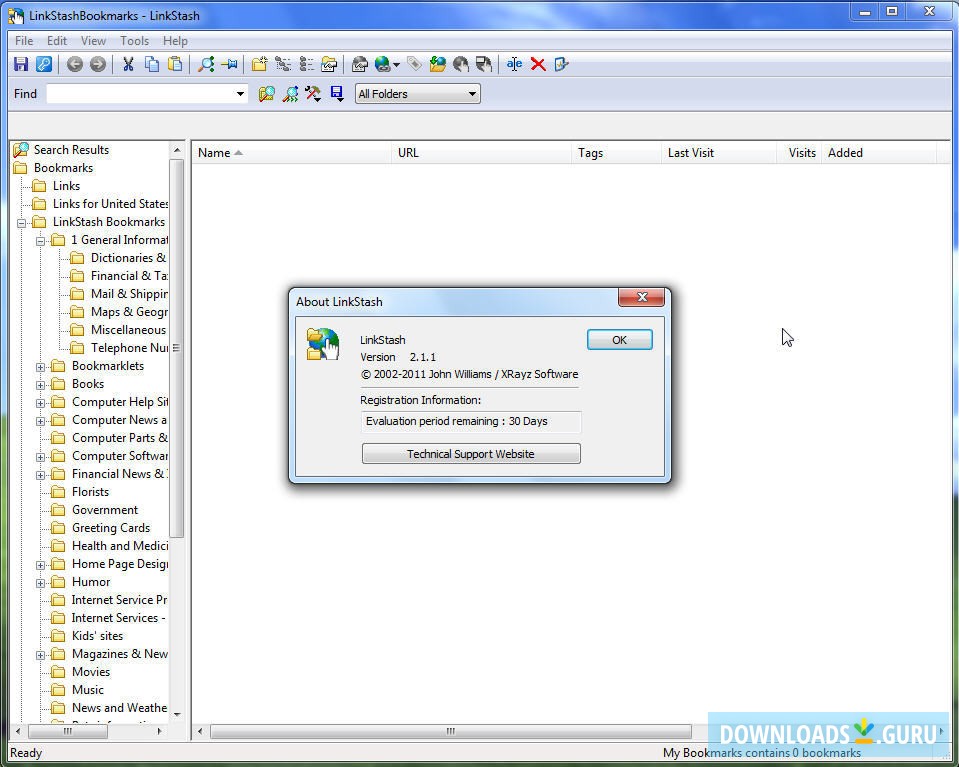
Task: Click the find-next magnifier with arrows icon
Action: [x=290, y=94]
